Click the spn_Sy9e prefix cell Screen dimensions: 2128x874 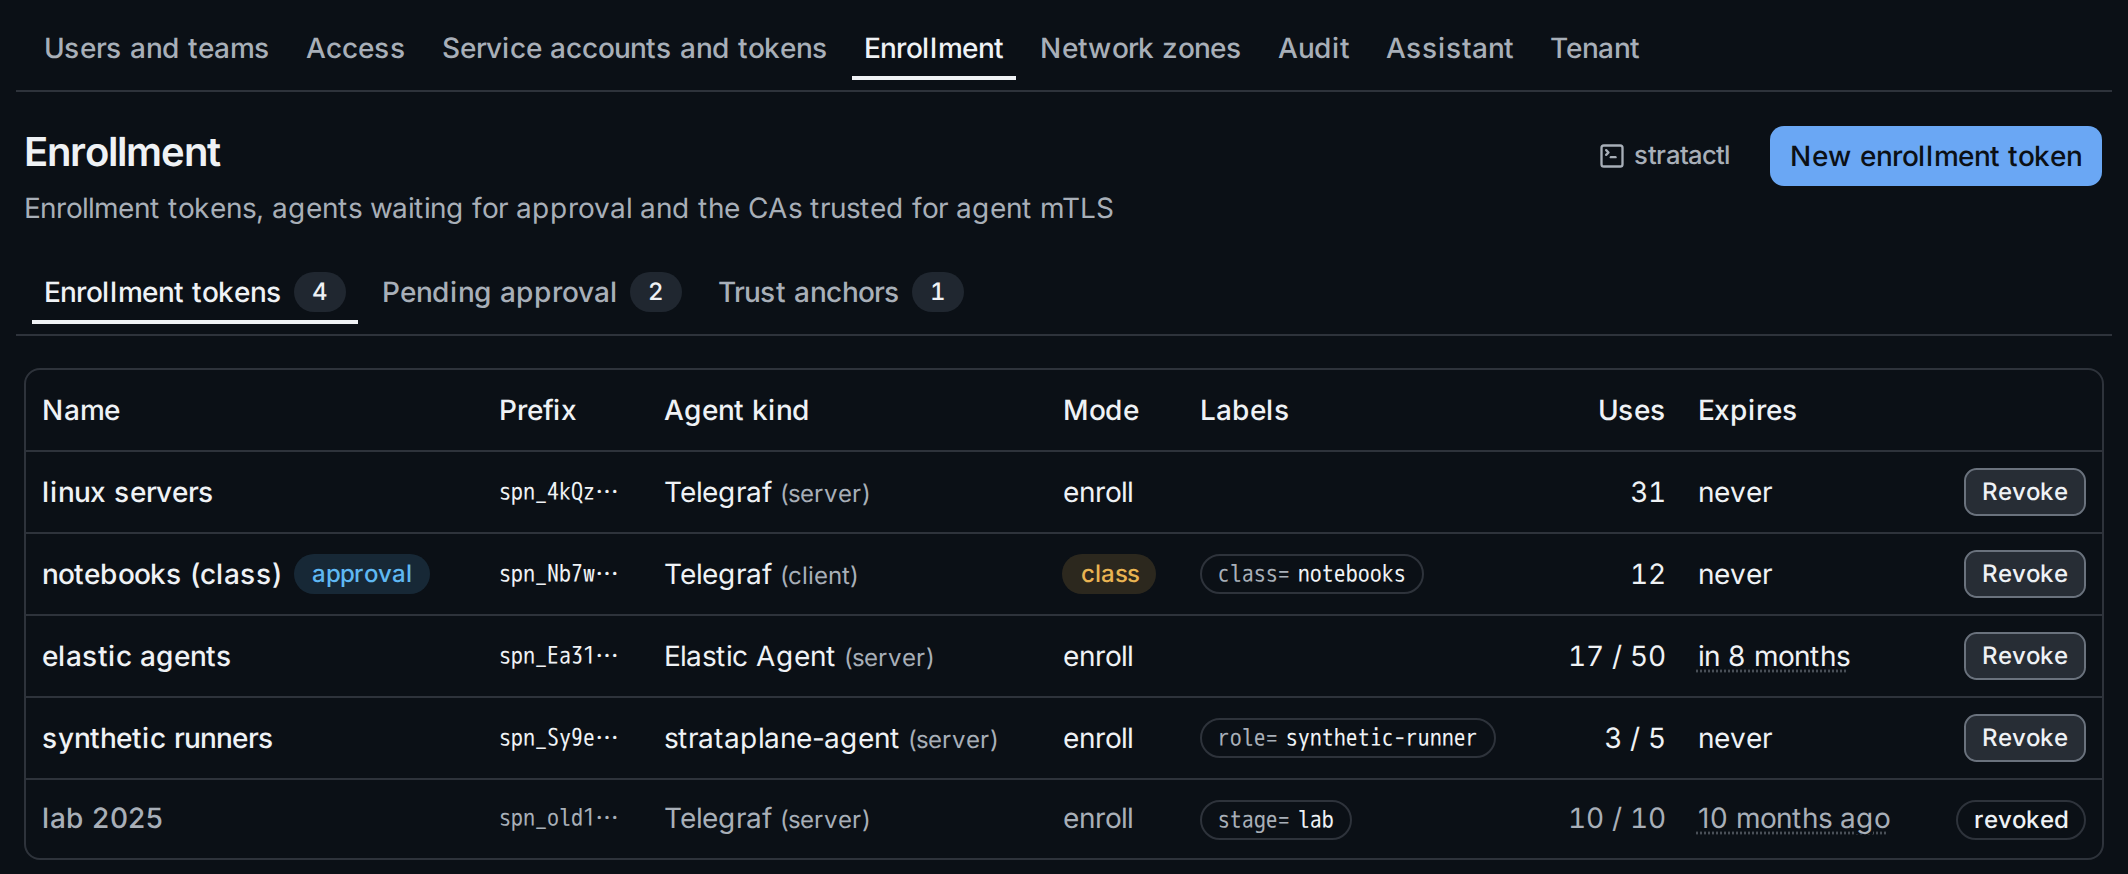559,738
